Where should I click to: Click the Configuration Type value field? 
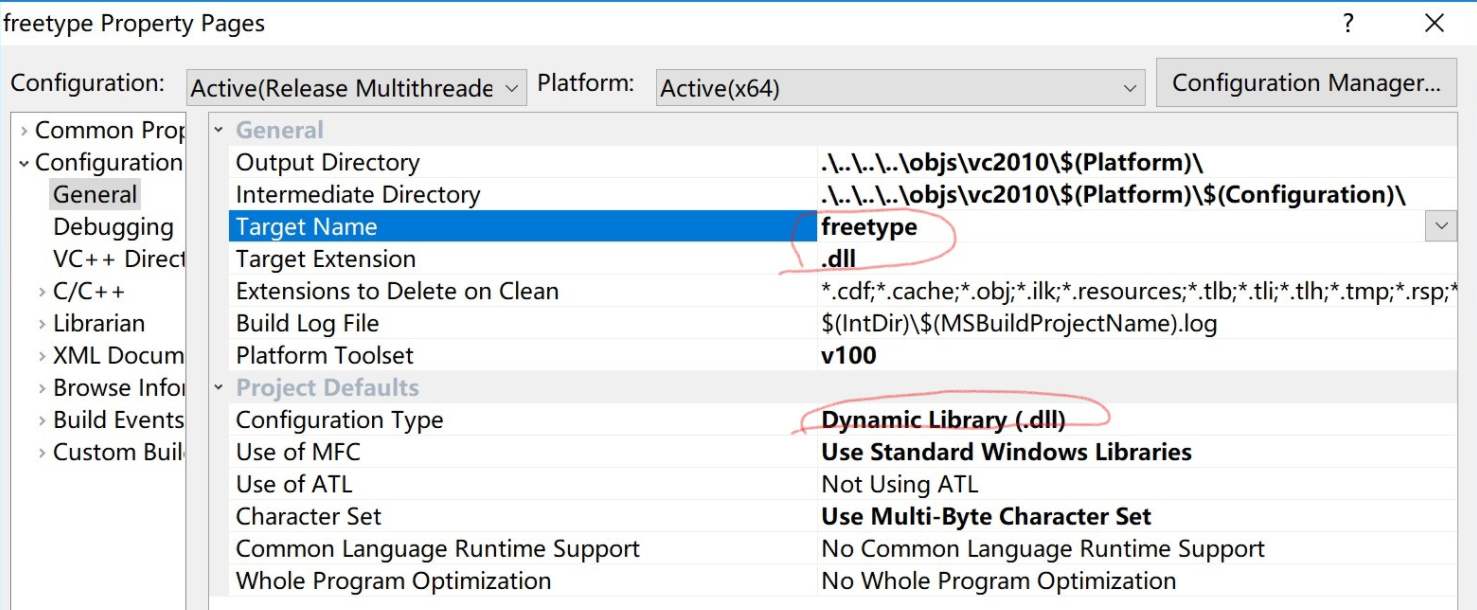click(x=943, y=420)
